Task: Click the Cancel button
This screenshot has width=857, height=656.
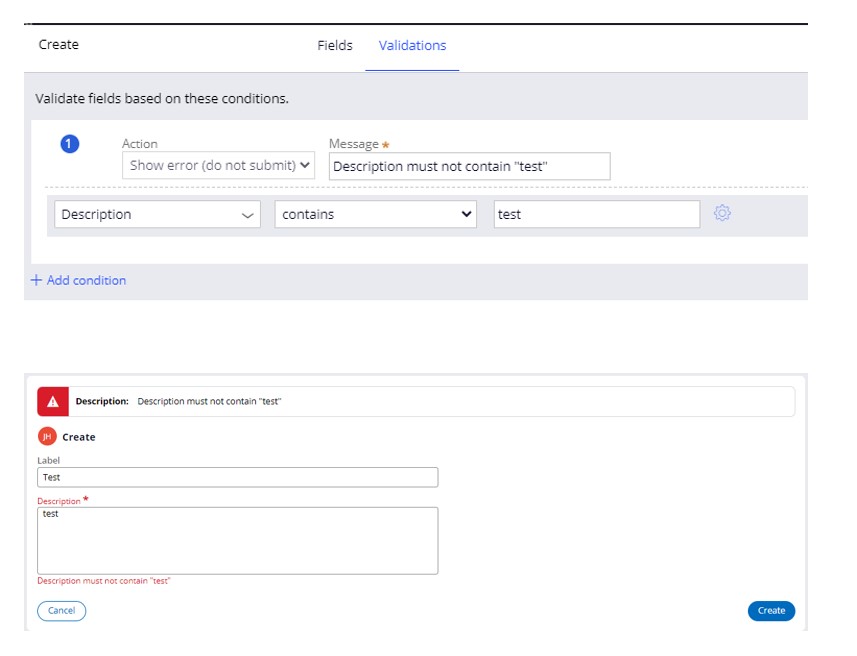Action: coord(61,611)
